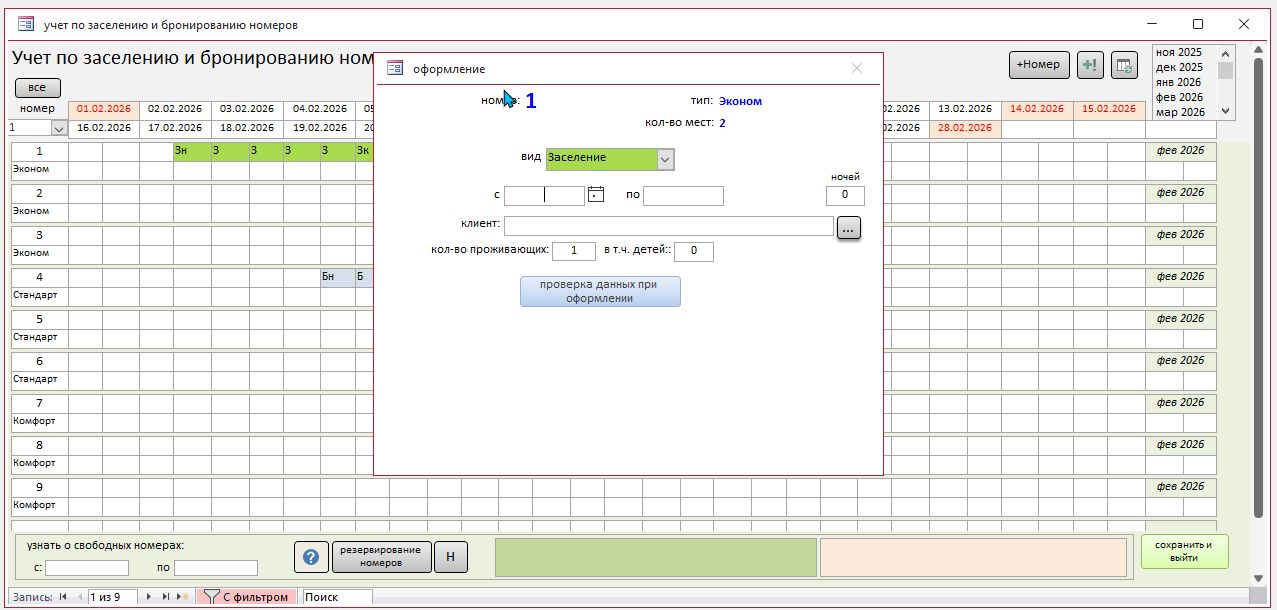The image size is (1277, 610).
Task: Expand the 'вид' Заселение dropdown
Action: tap(665, 159)
